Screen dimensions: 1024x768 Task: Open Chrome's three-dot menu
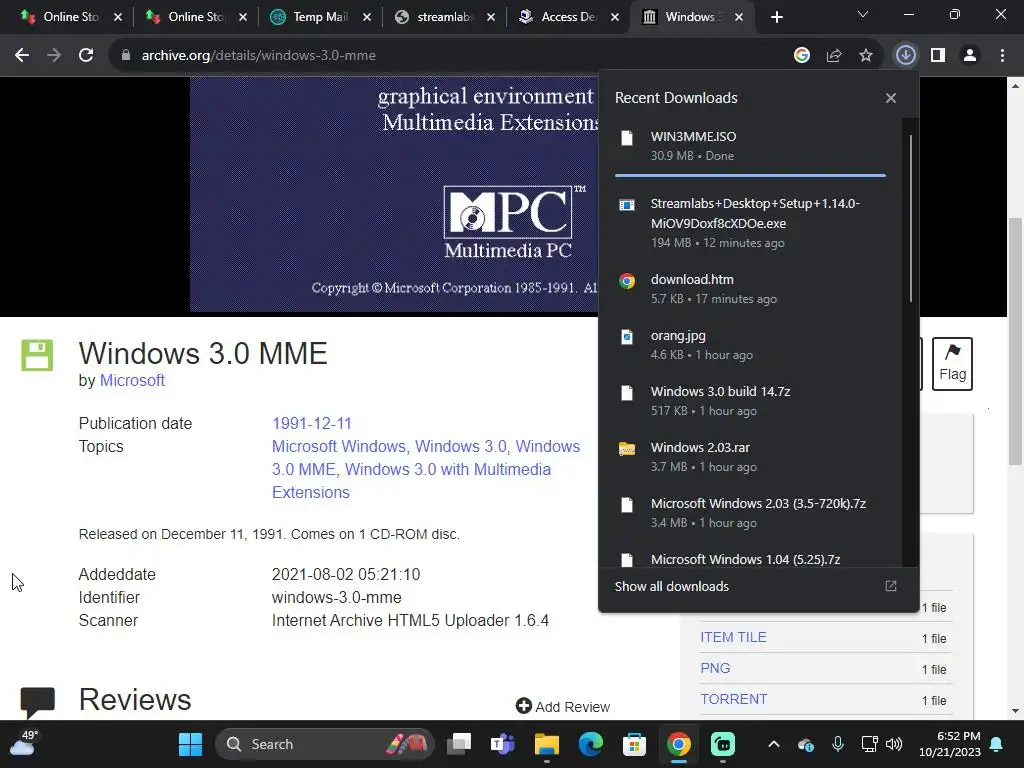coord(1002,56)
